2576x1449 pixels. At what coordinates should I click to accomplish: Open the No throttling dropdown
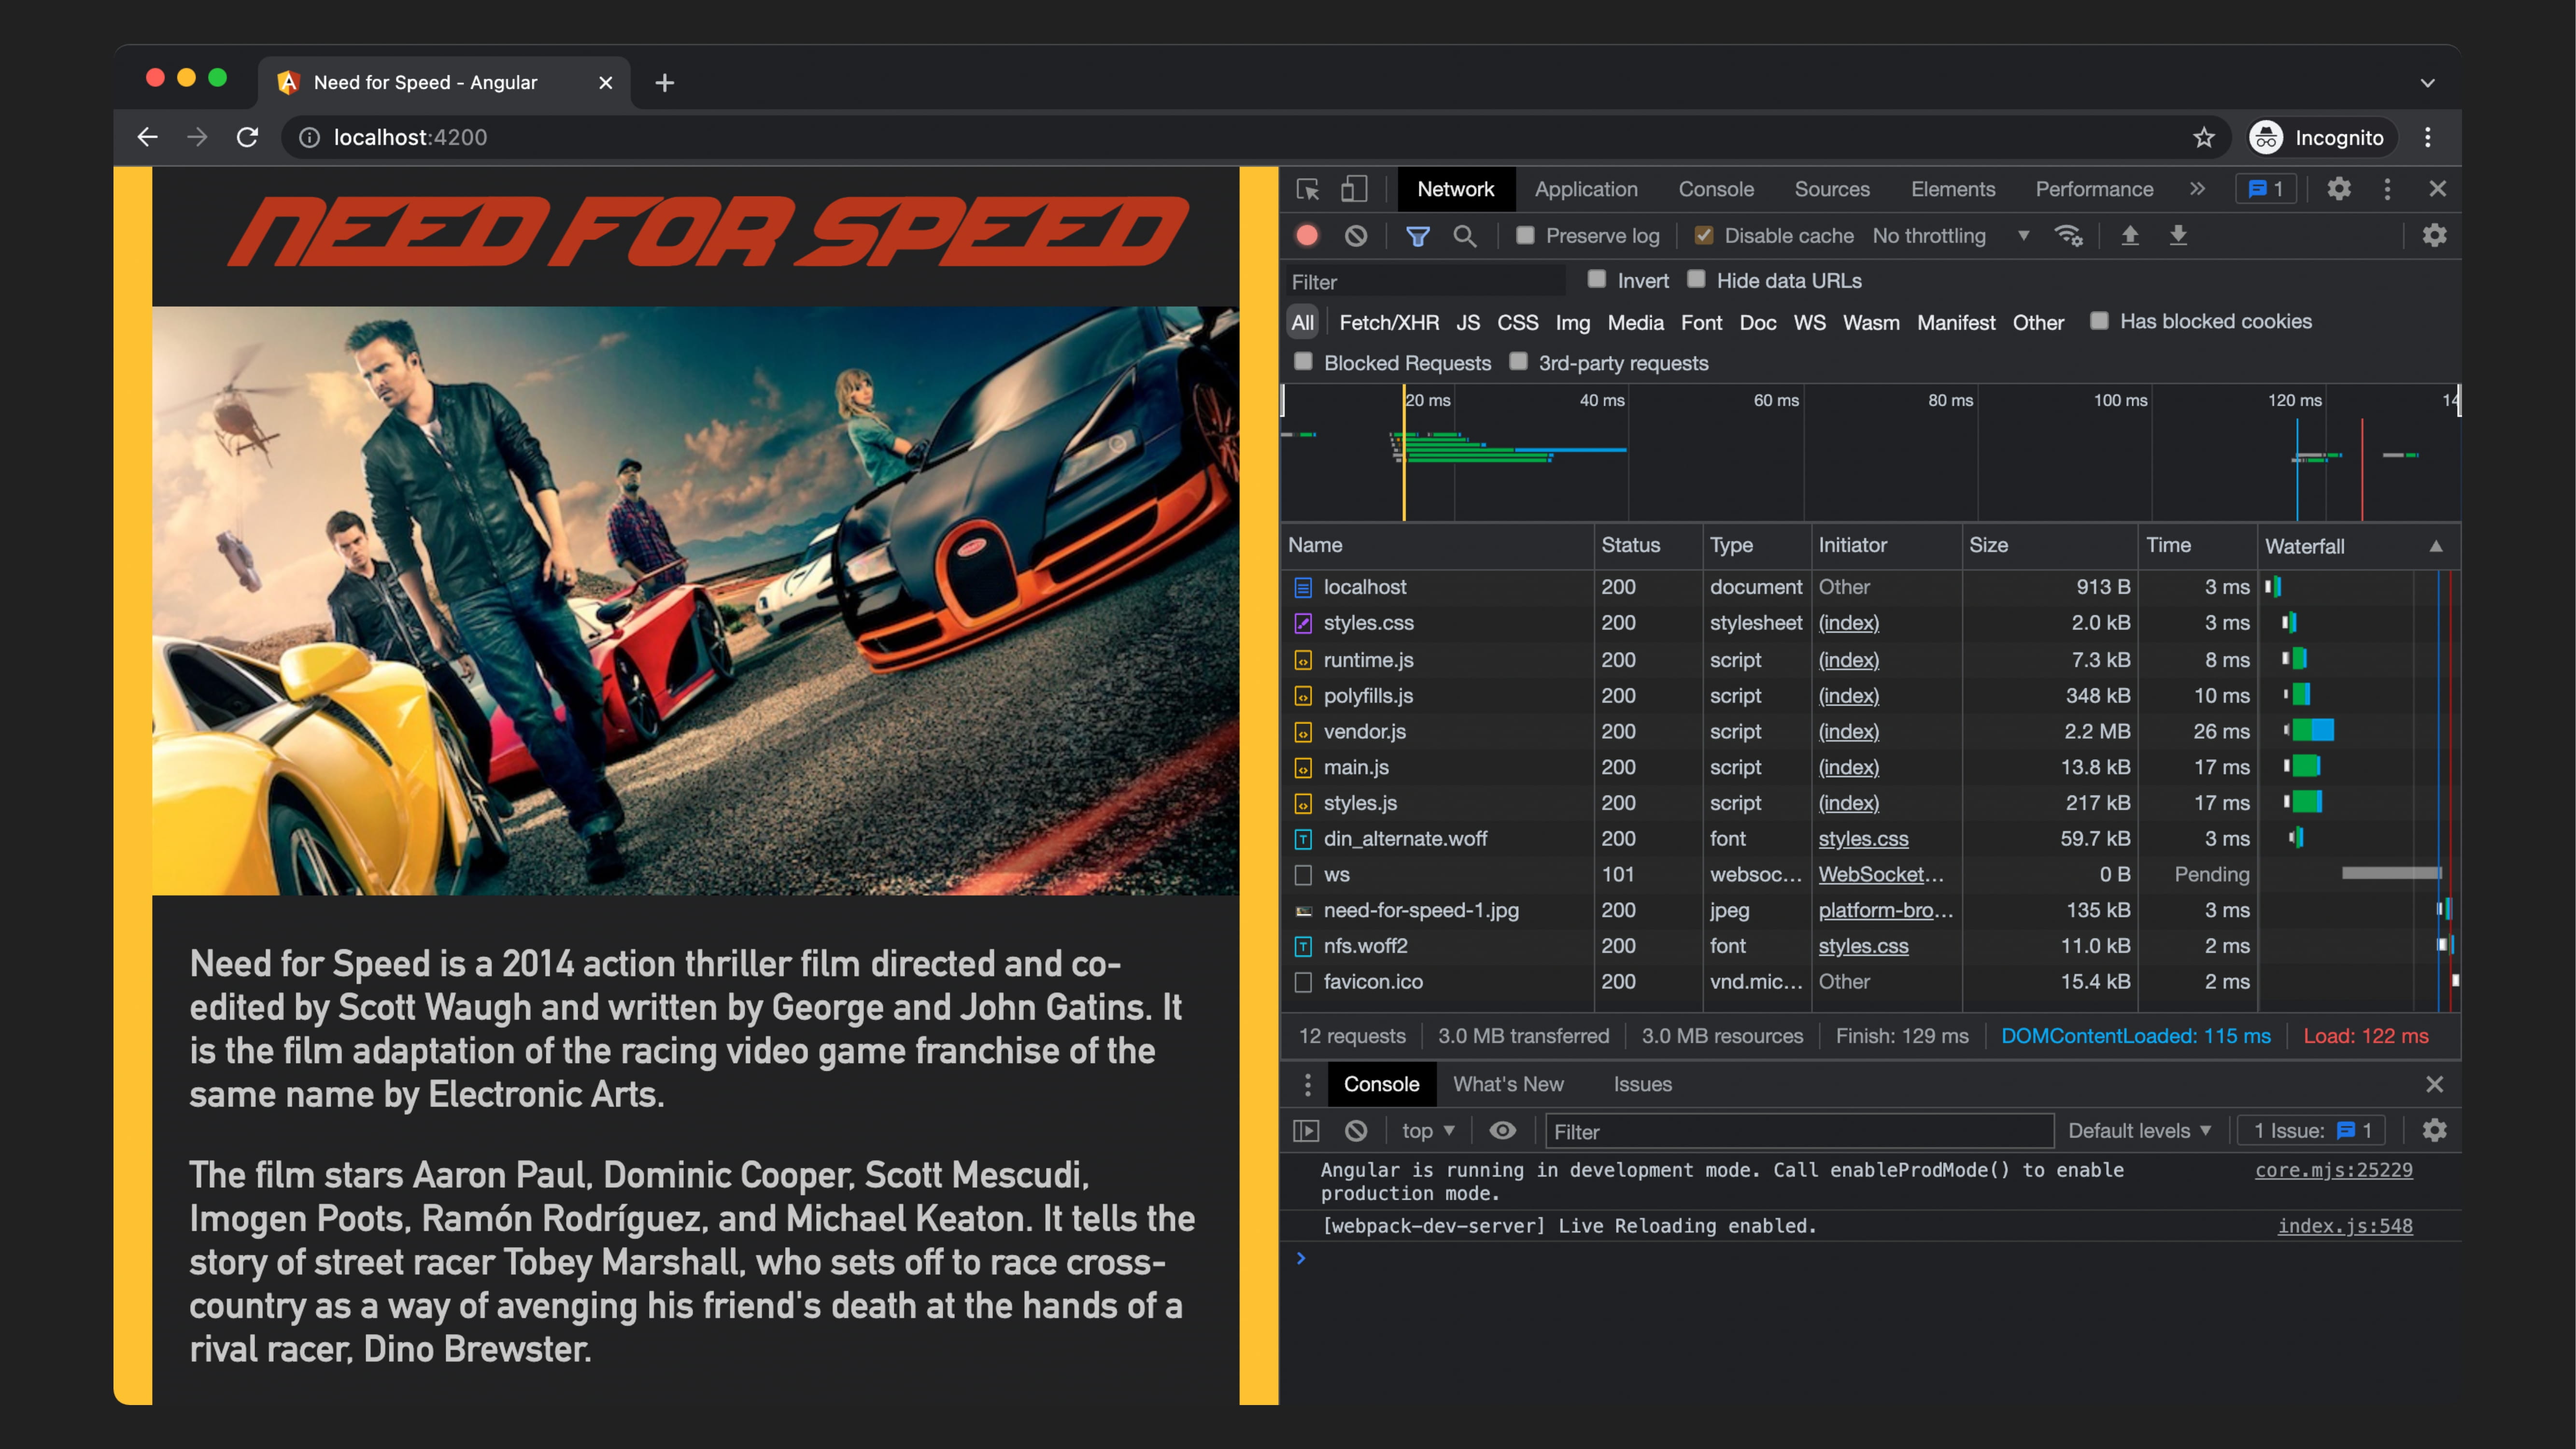(1951, 236)
